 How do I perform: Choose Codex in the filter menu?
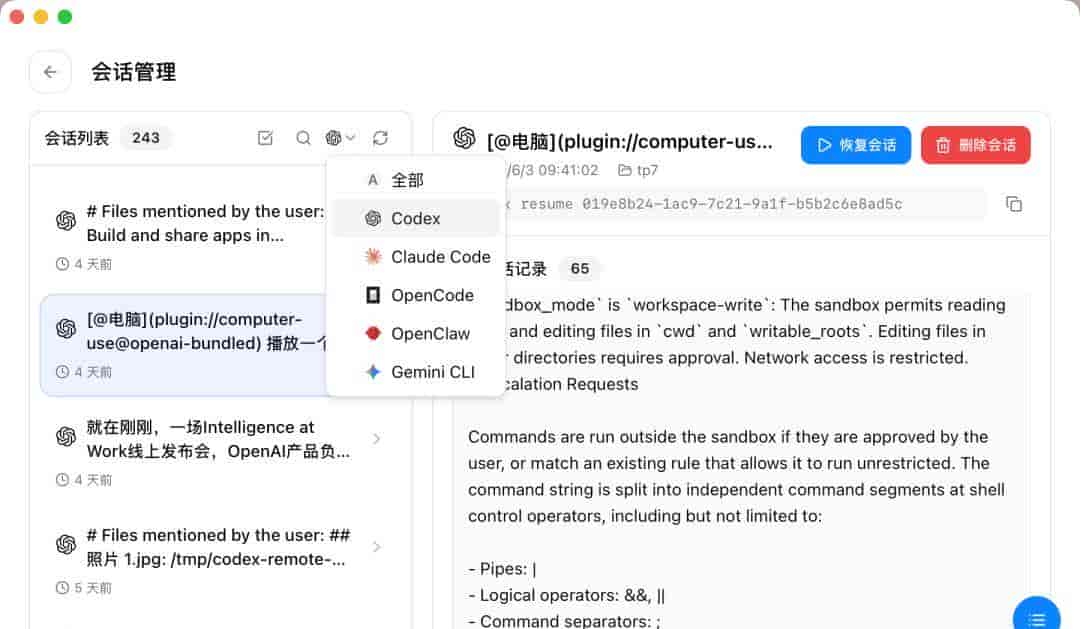(415, 218)
